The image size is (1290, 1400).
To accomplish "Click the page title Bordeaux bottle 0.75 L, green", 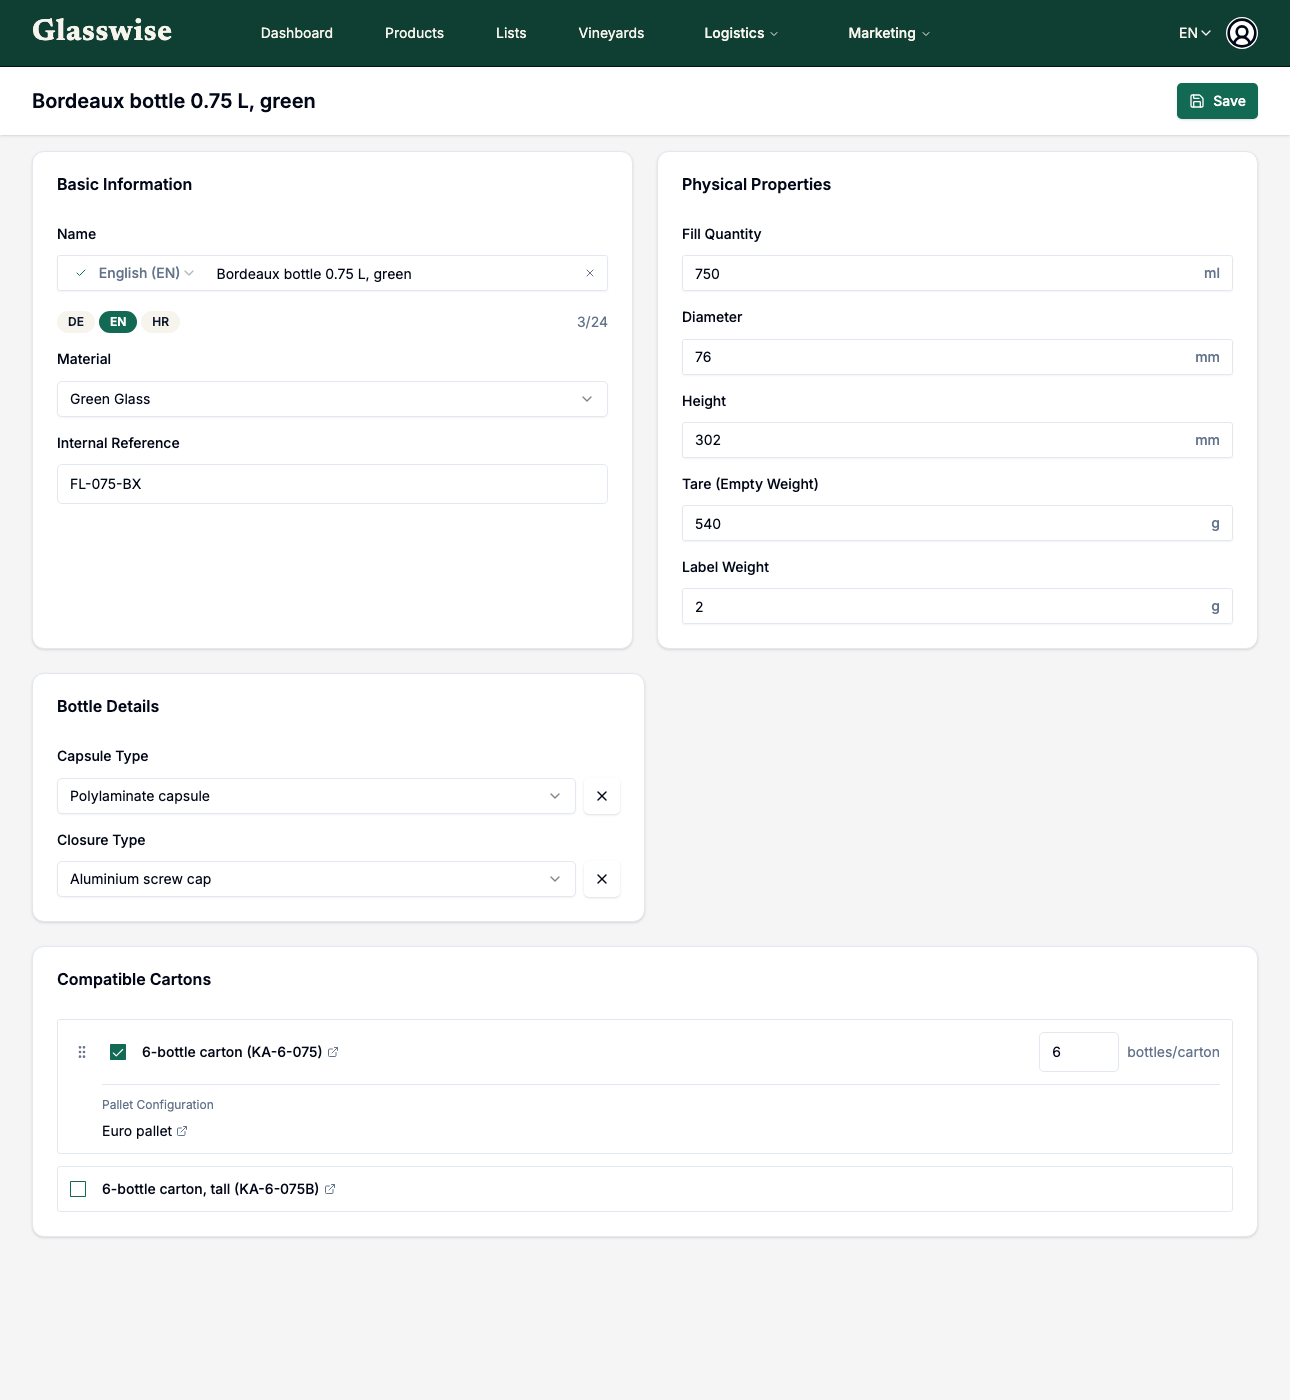I will (x=174, y=101).
